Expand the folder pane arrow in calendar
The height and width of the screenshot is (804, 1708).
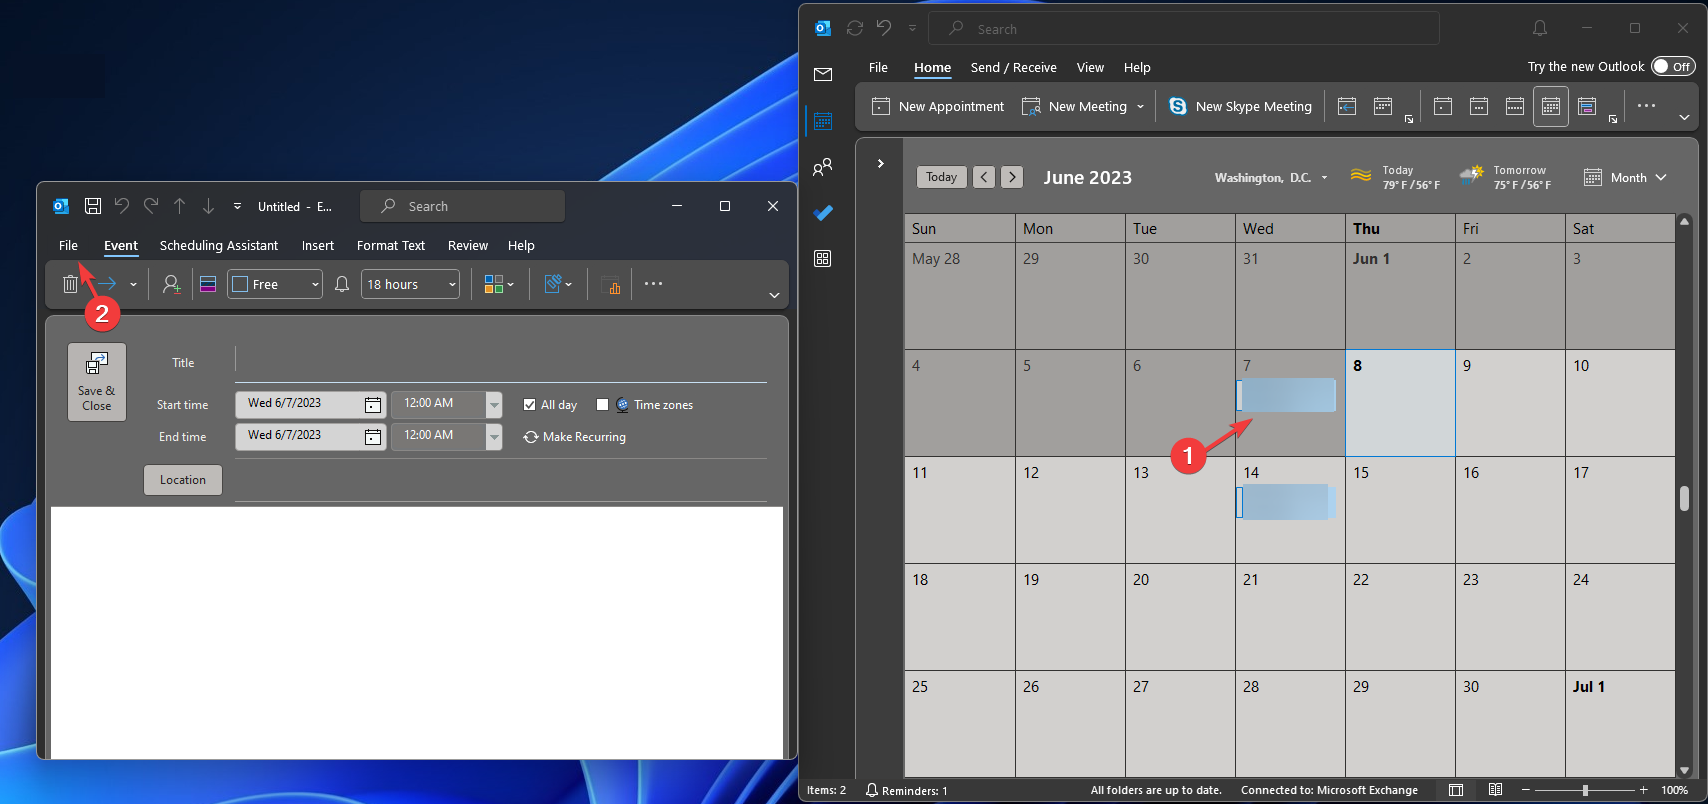point(880,163)
